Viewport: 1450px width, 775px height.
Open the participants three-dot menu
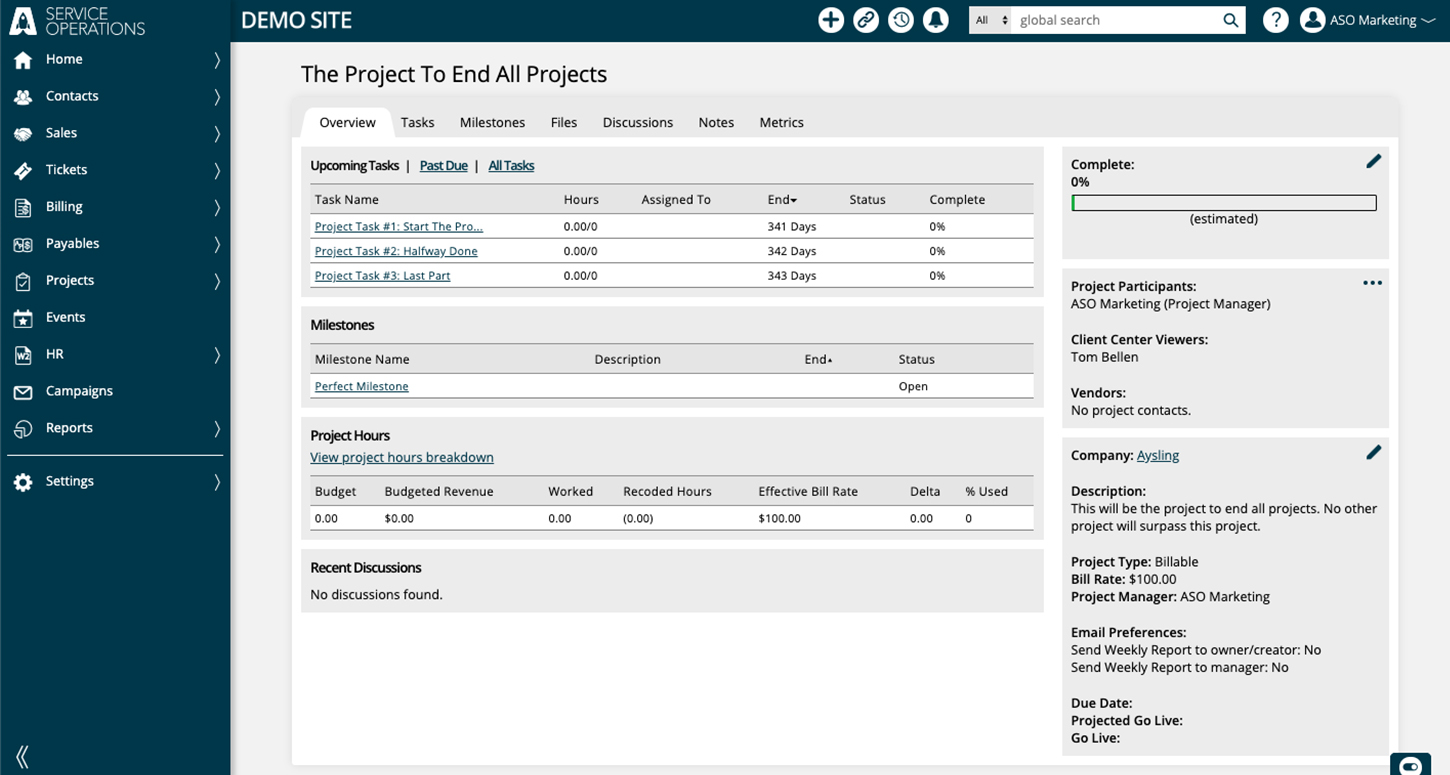[1372, 283]
